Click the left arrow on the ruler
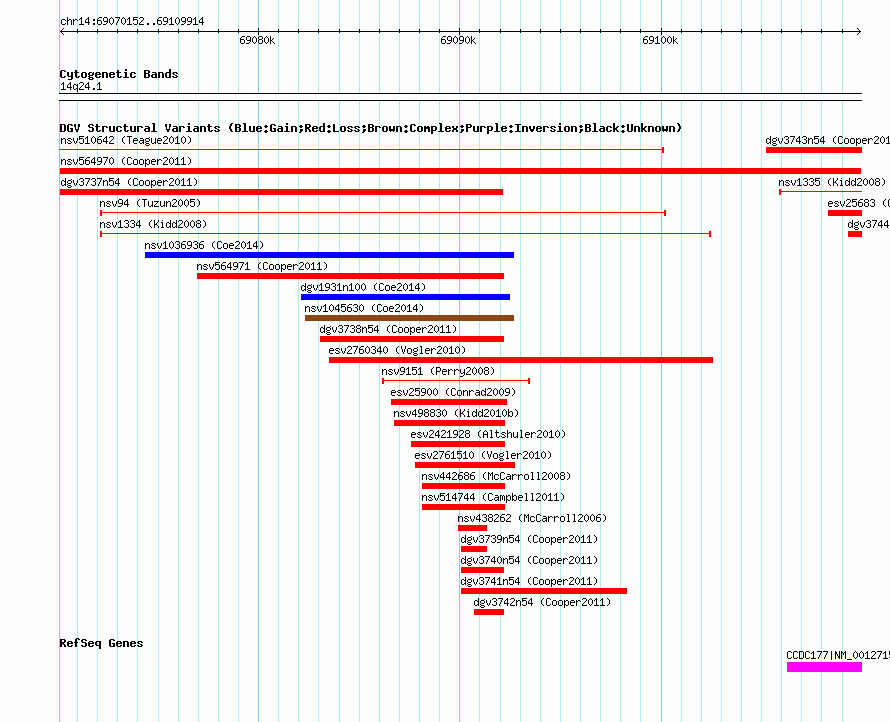This screenshot has height=722, width=890. pyautogui.click(x=62, y=32)
